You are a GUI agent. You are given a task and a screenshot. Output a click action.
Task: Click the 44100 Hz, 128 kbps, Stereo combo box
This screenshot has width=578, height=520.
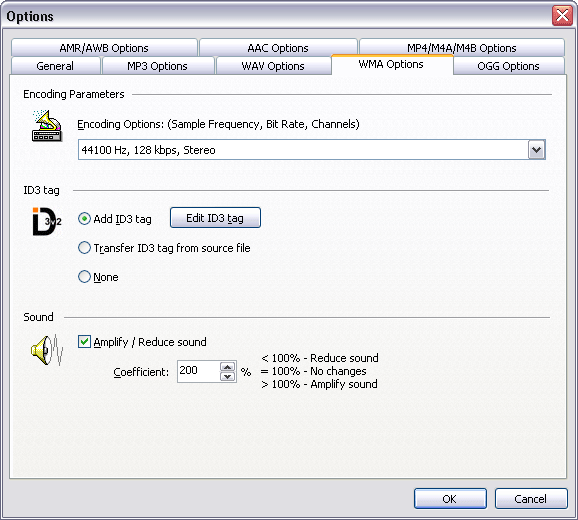(311, 150)
